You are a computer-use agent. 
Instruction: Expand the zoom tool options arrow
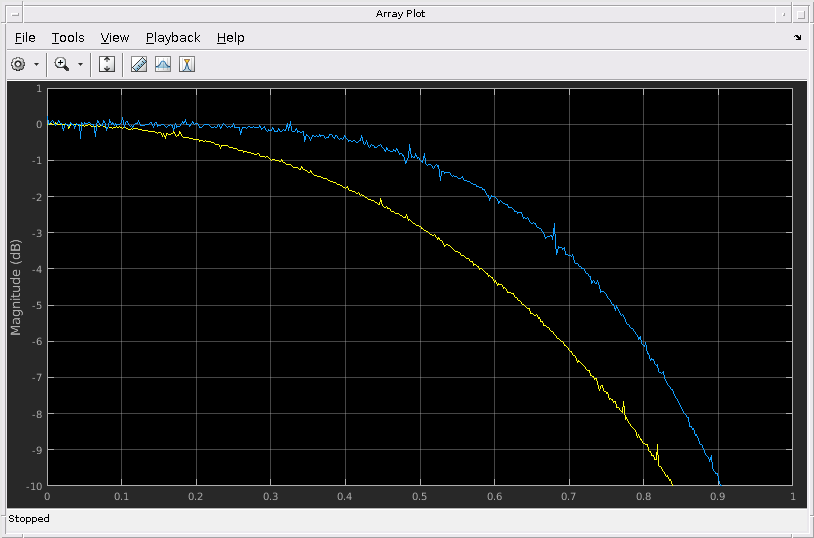click(x=80, y=64)
